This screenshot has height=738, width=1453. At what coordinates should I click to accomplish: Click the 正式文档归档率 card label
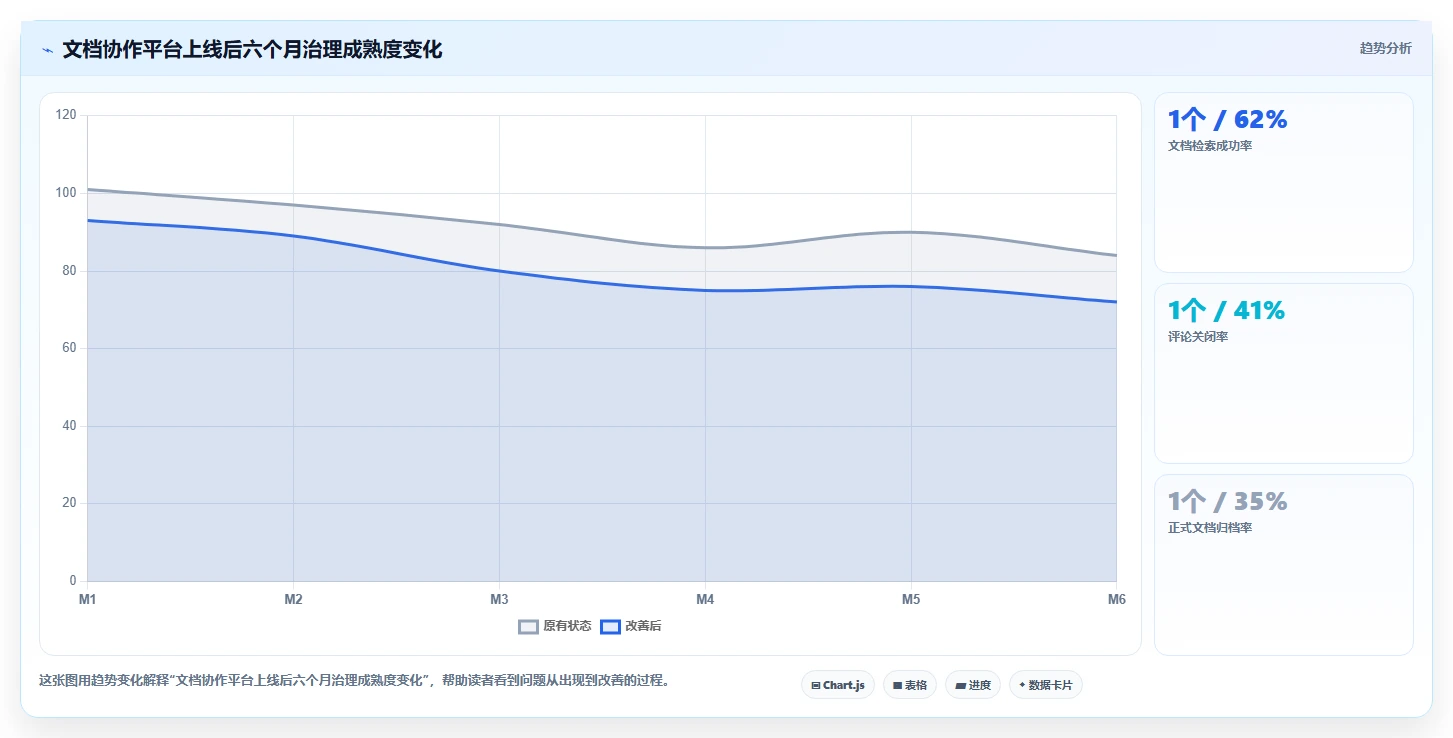(1210, 528)
